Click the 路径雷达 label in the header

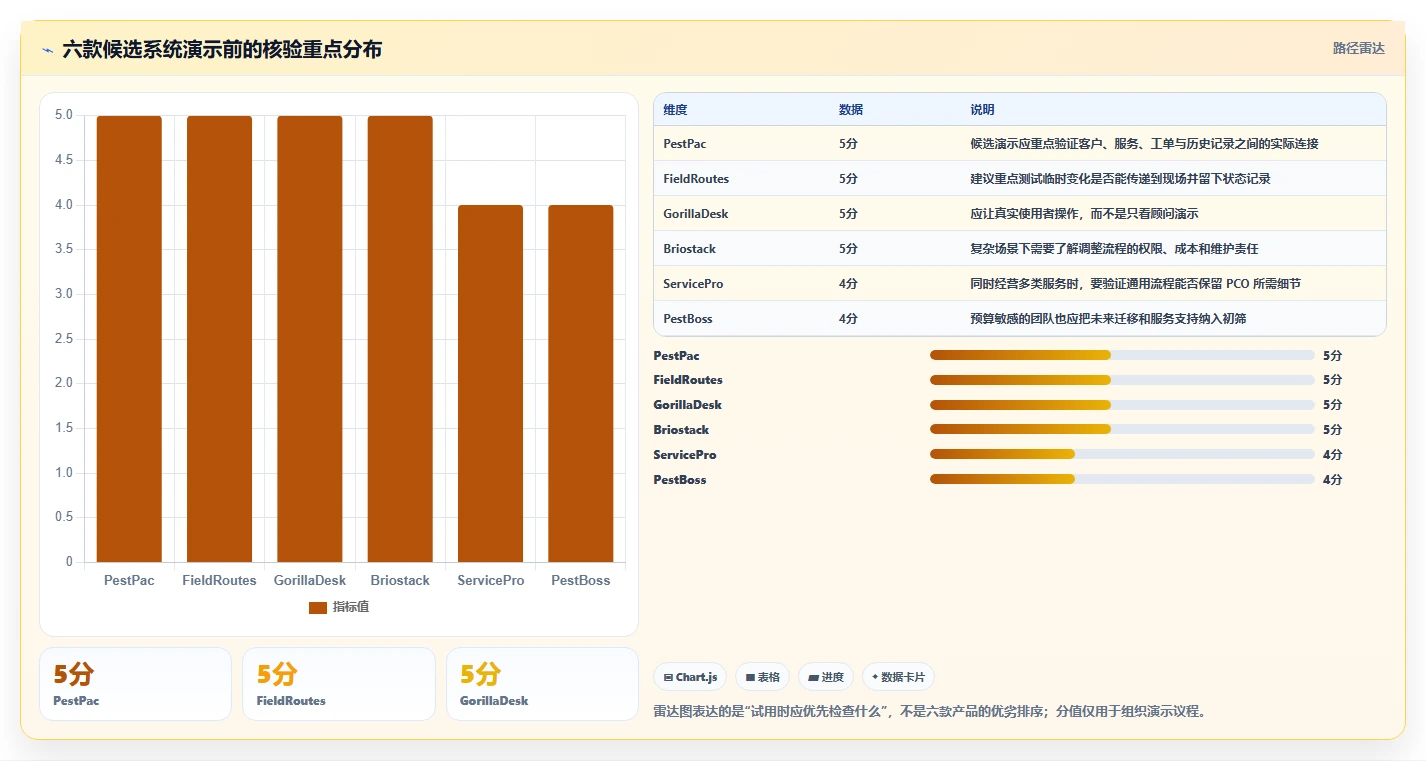coord(1359,48)
